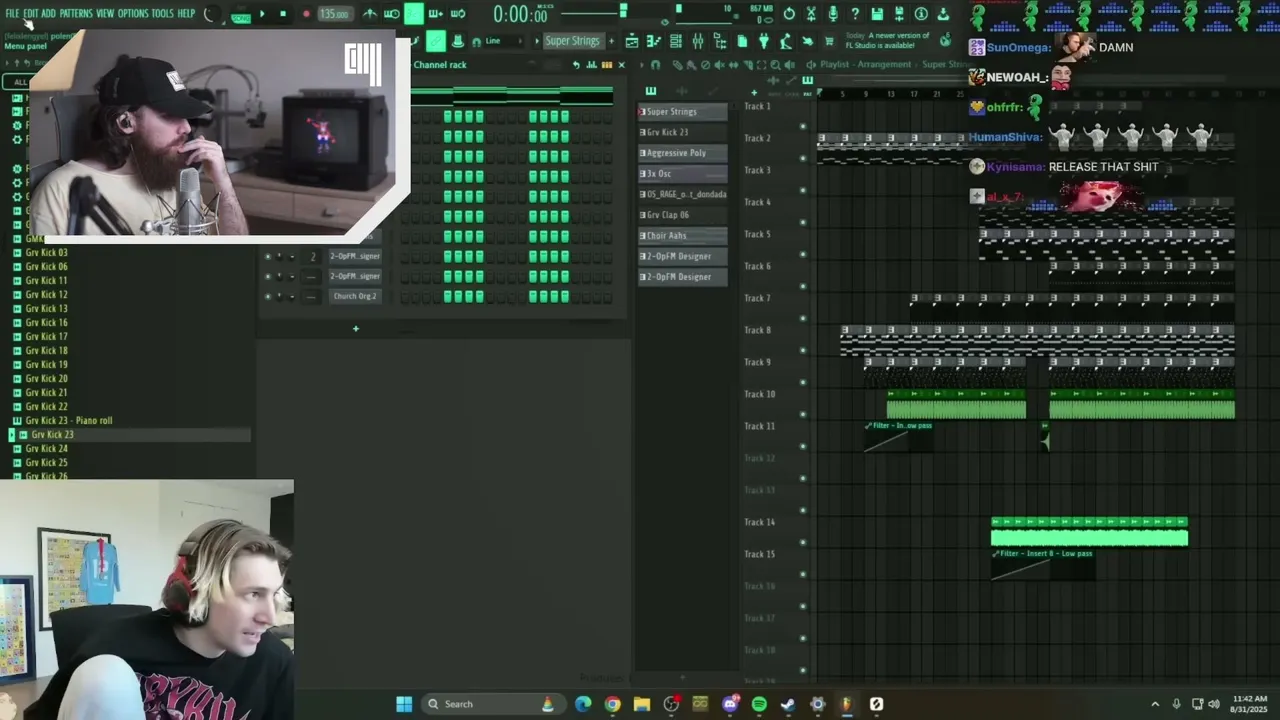Open the Windows Start menu
This screenshot has height=720, width=1280.
[404, 704]
